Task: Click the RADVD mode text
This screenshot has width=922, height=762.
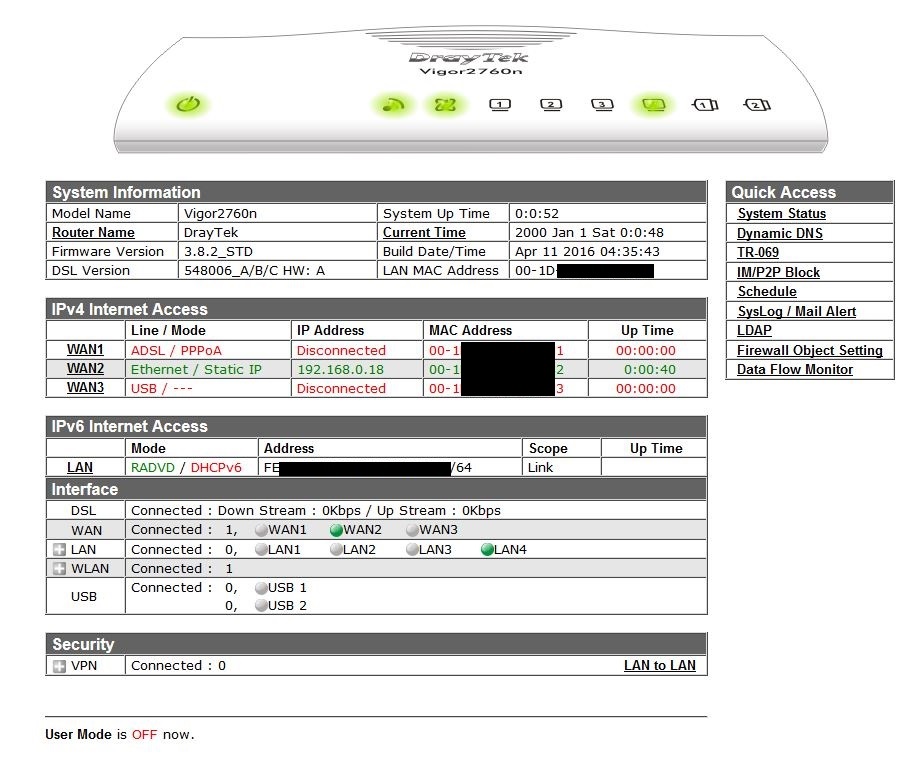Action: [153, 467]
